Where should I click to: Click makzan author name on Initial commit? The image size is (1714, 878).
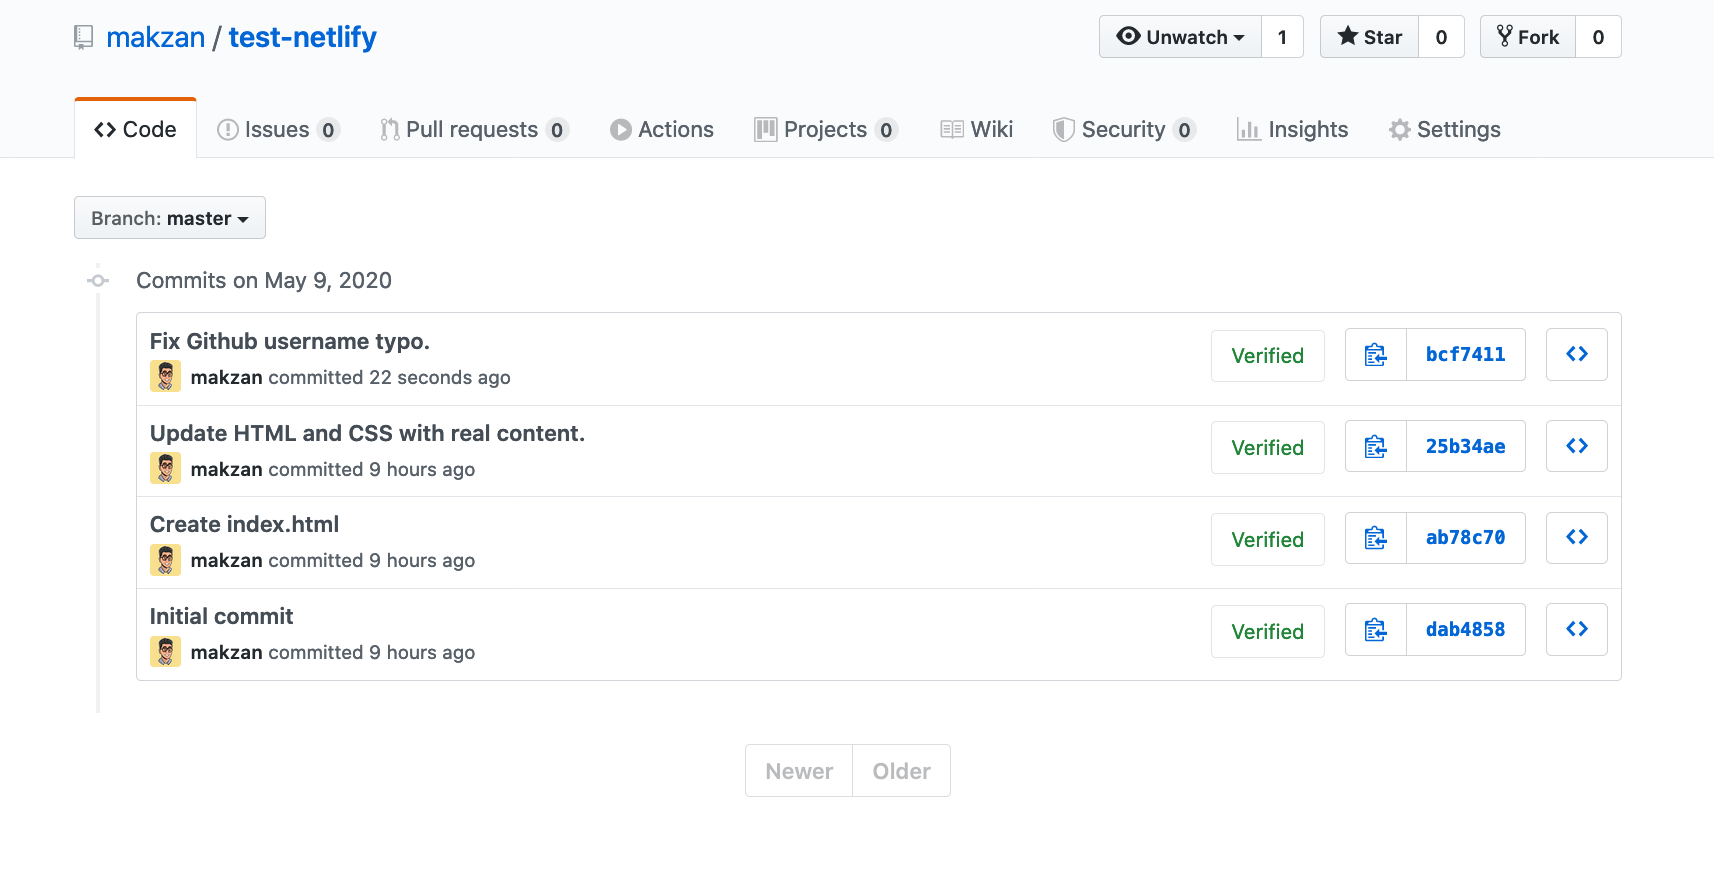227,652
